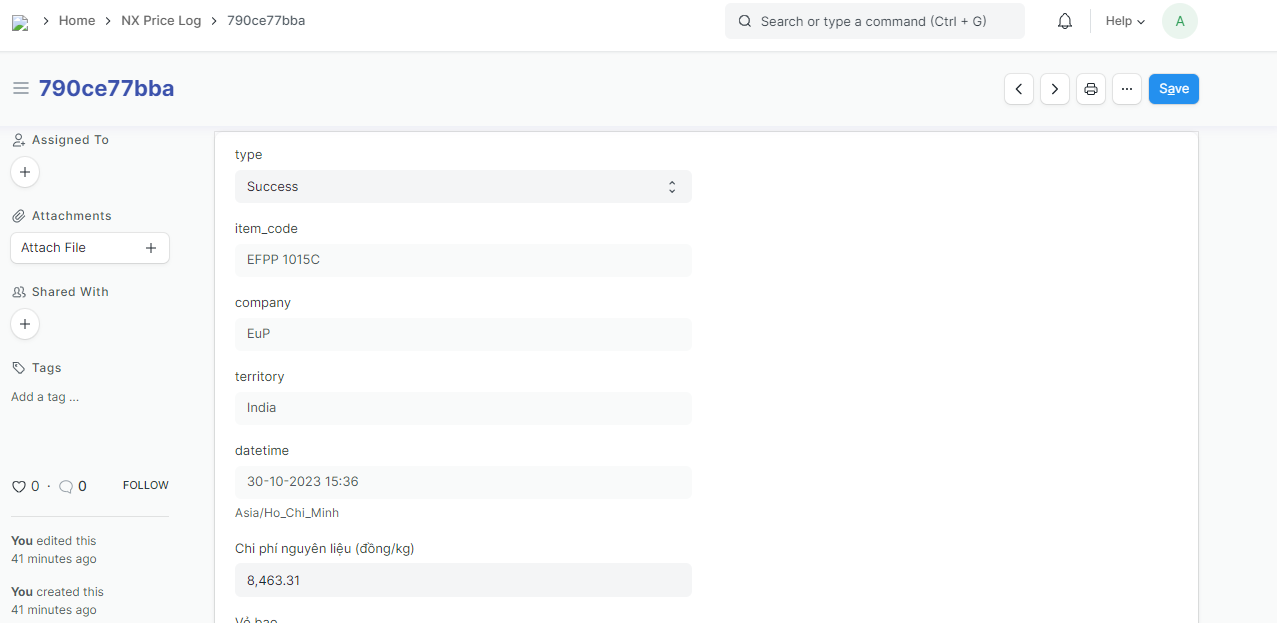Open the three-dots more options menu
Image resolution: width=1277 pixels, height=623 pixels.
[1126, 89]
